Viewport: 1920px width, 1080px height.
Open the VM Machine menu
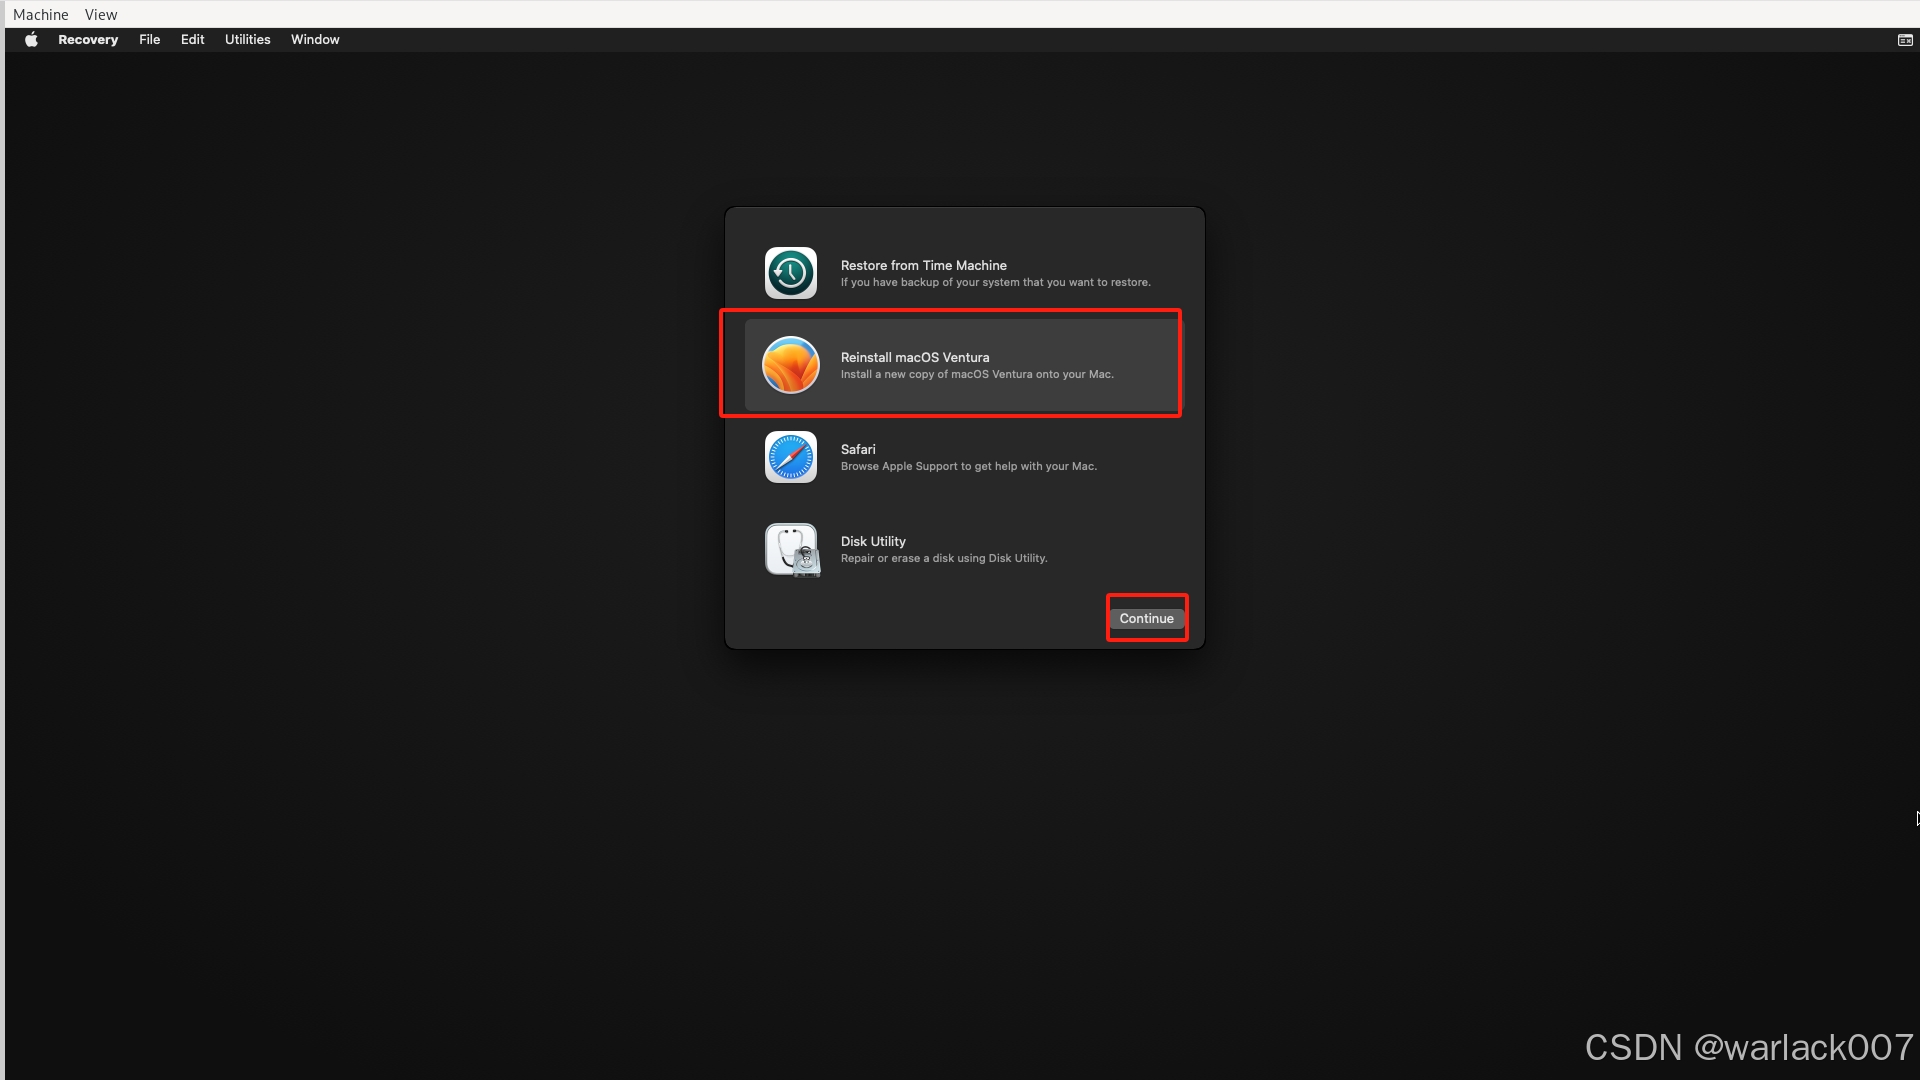click(x=41, y=15)
